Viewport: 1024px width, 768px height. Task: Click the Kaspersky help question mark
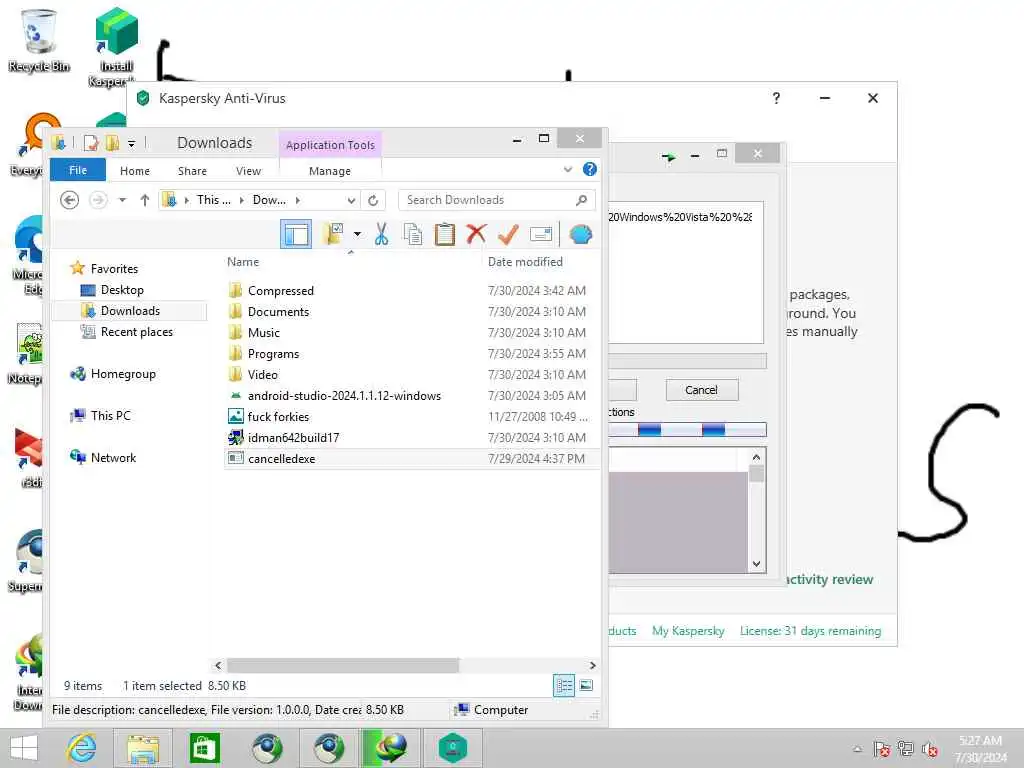[776, 98]
